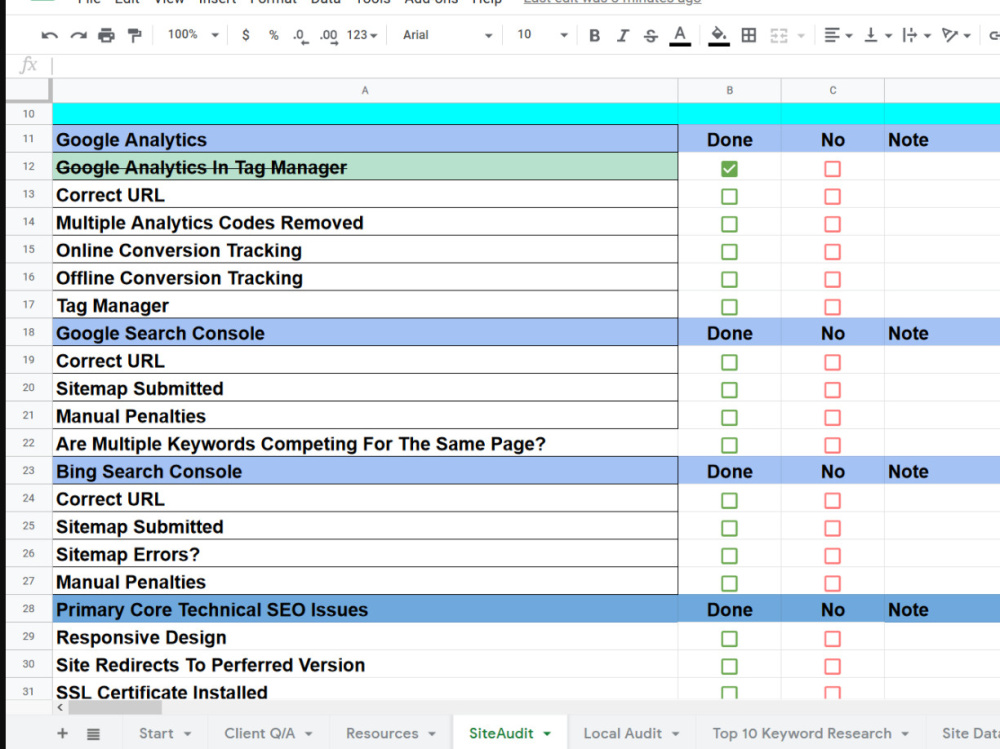The height and width of the screenshot is (749, 1000).
Task: Click the Text rotation icon
Action: 950,35
